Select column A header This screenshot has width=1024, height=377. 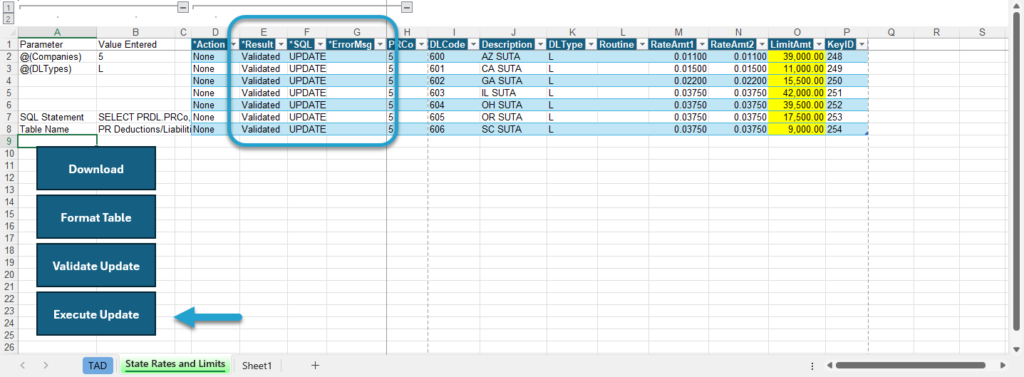(57, 32)
